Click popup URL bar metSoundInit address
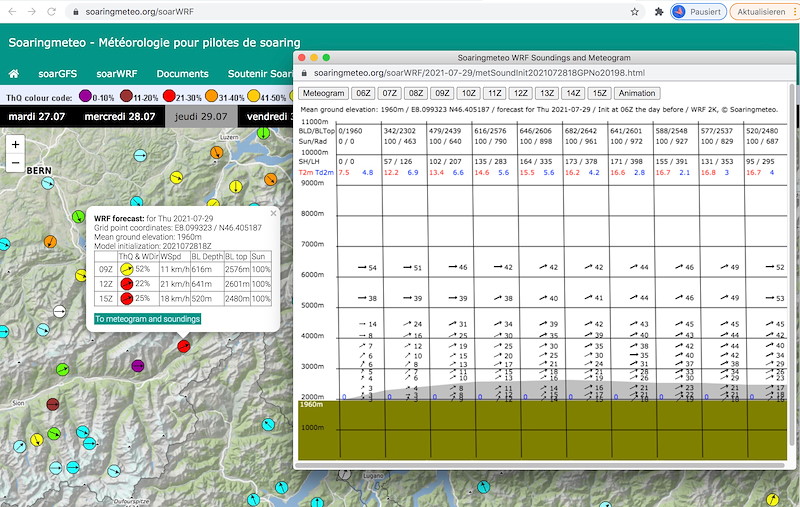Viewport: 800px width, 507px height. point(479,73)
